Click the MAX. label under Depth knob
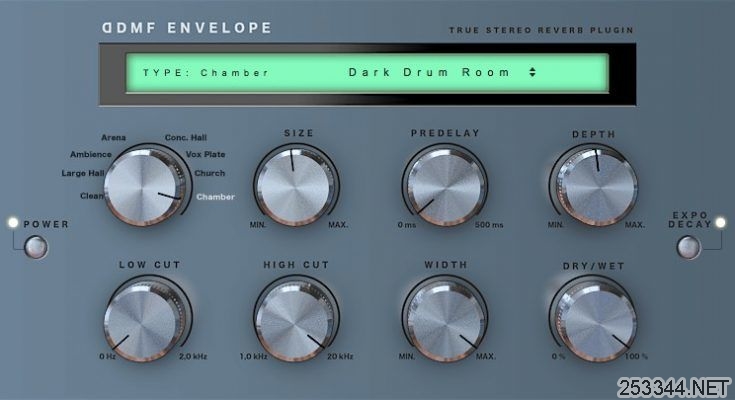The image size is (735, 400). pos(635,225)
